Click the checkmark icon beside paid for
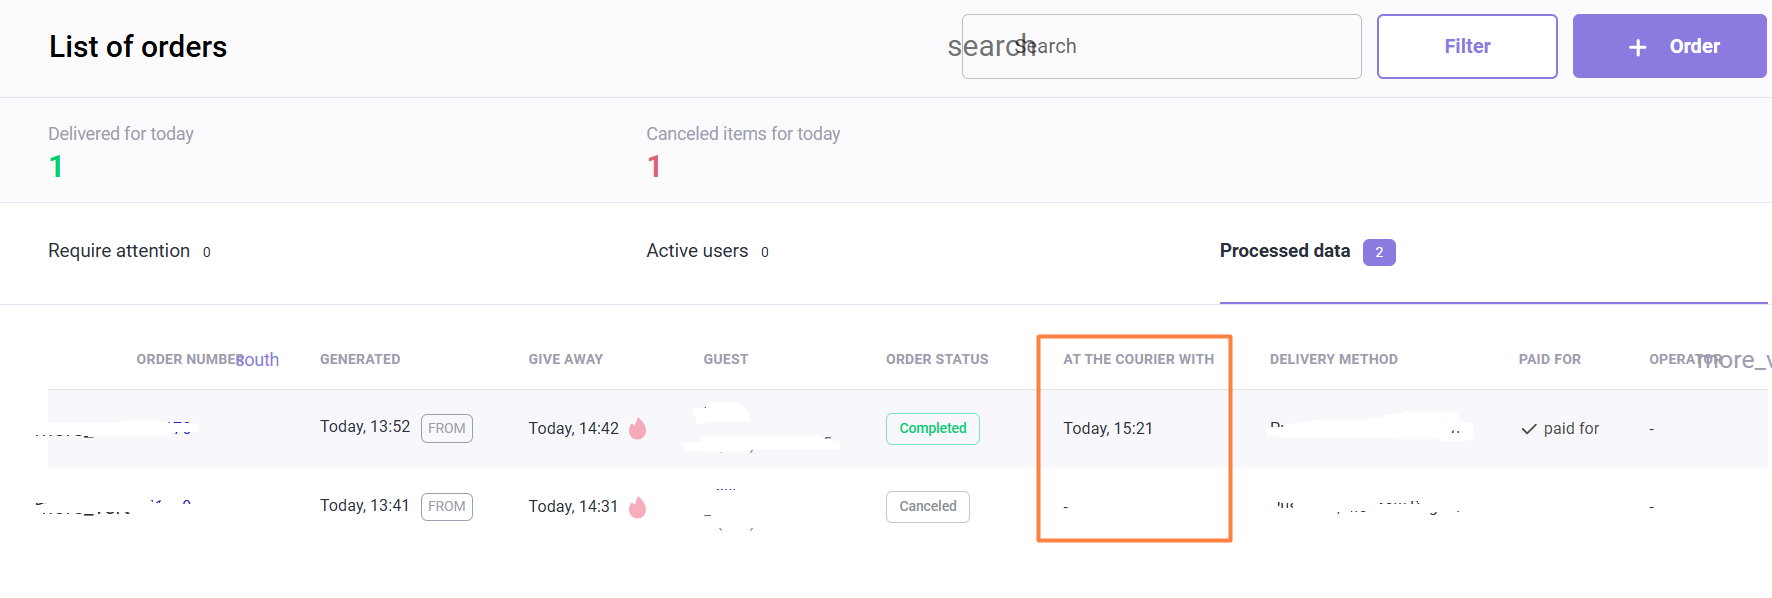 coord(1528,429)
